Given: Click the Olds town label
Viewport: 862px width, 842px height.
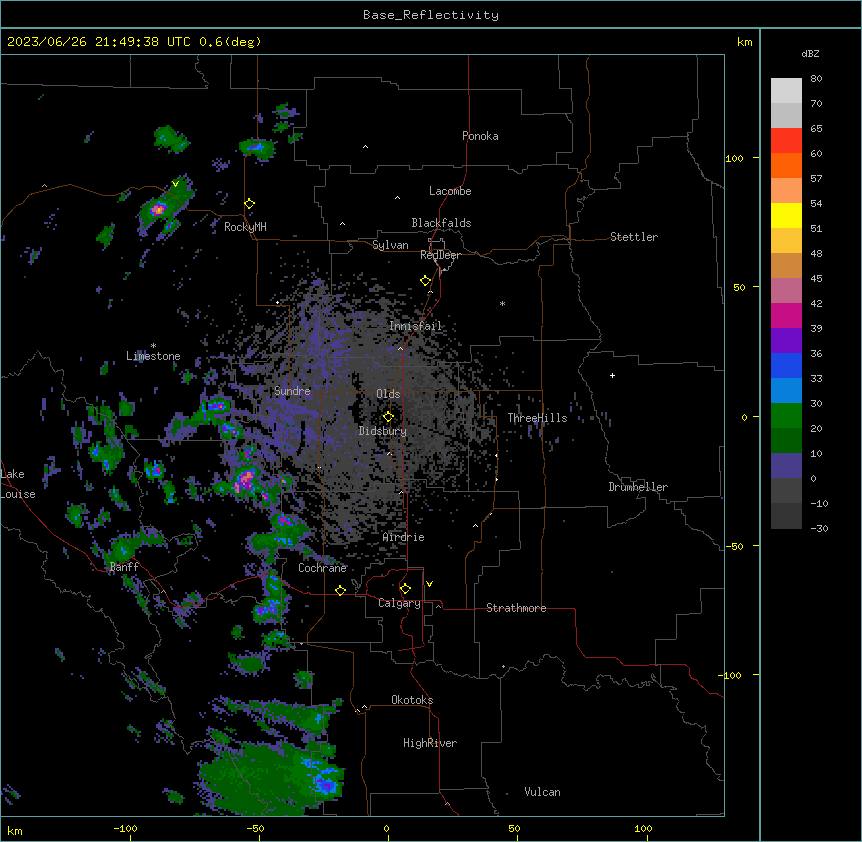Looking at the screenshot, I should click(x=388, y=394).
